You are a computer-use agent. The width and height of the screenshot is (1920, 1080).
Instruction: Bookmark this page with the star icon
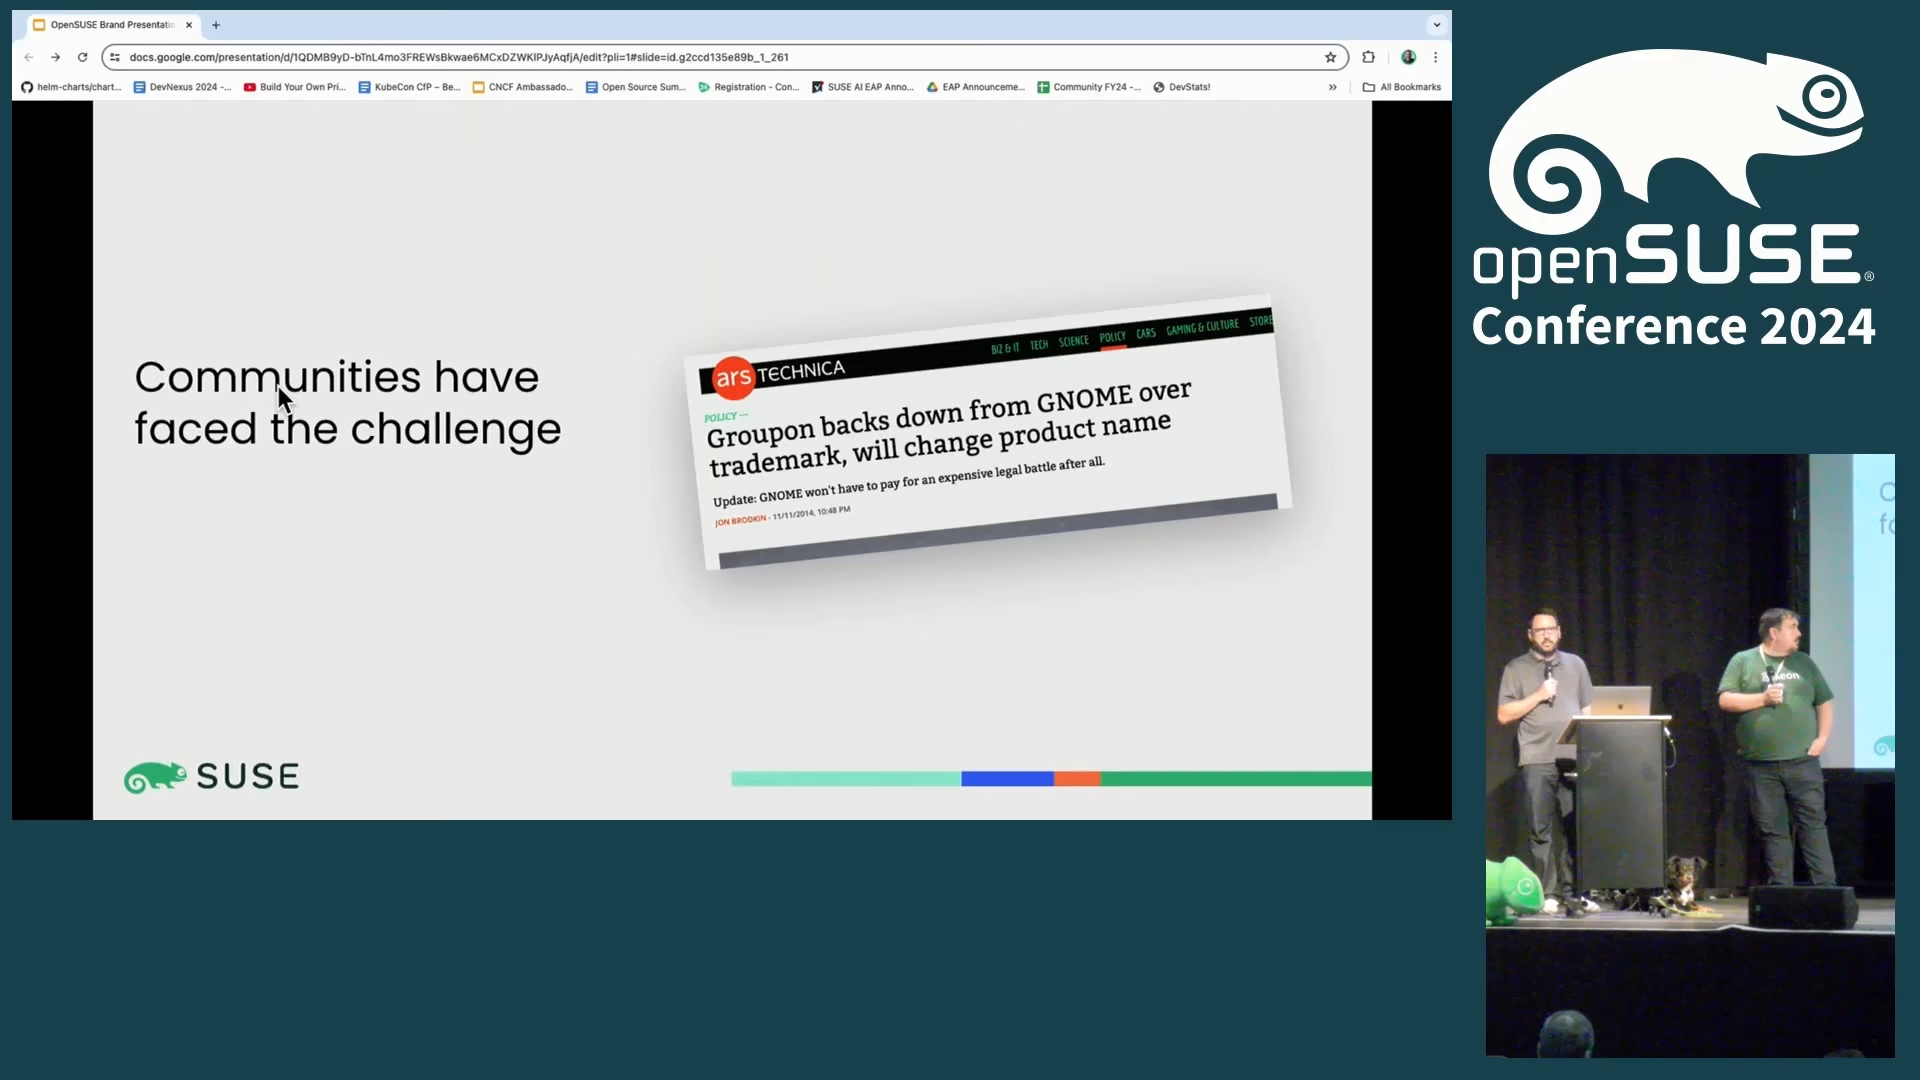click(x=1330, y=57)
